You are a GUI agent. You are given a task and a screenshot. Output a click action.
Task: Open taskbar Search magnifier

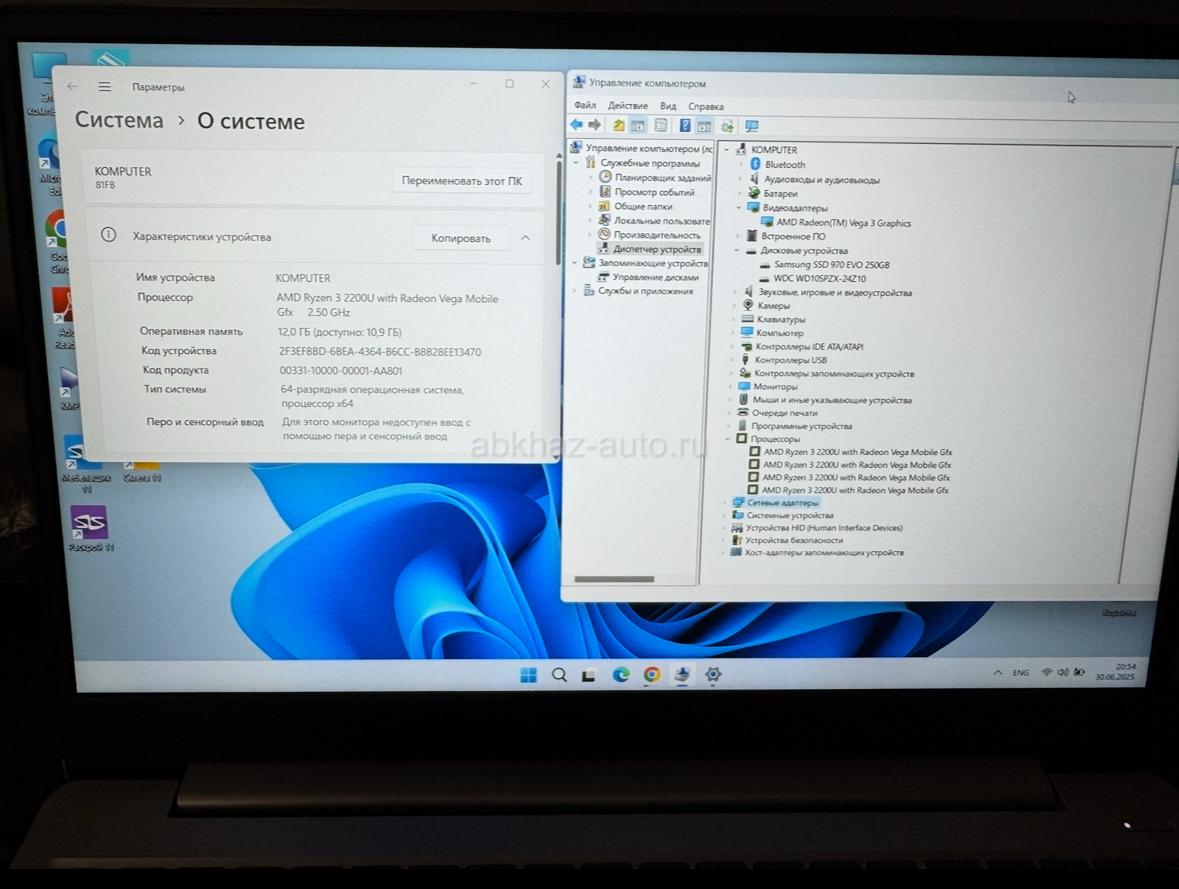pos(559,675)
